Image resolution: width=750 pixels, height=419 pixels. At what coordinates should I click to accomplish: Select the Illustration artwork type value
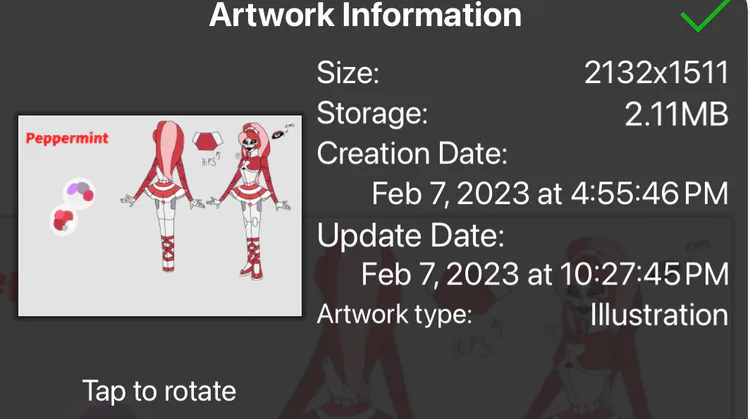pos(658,314)
